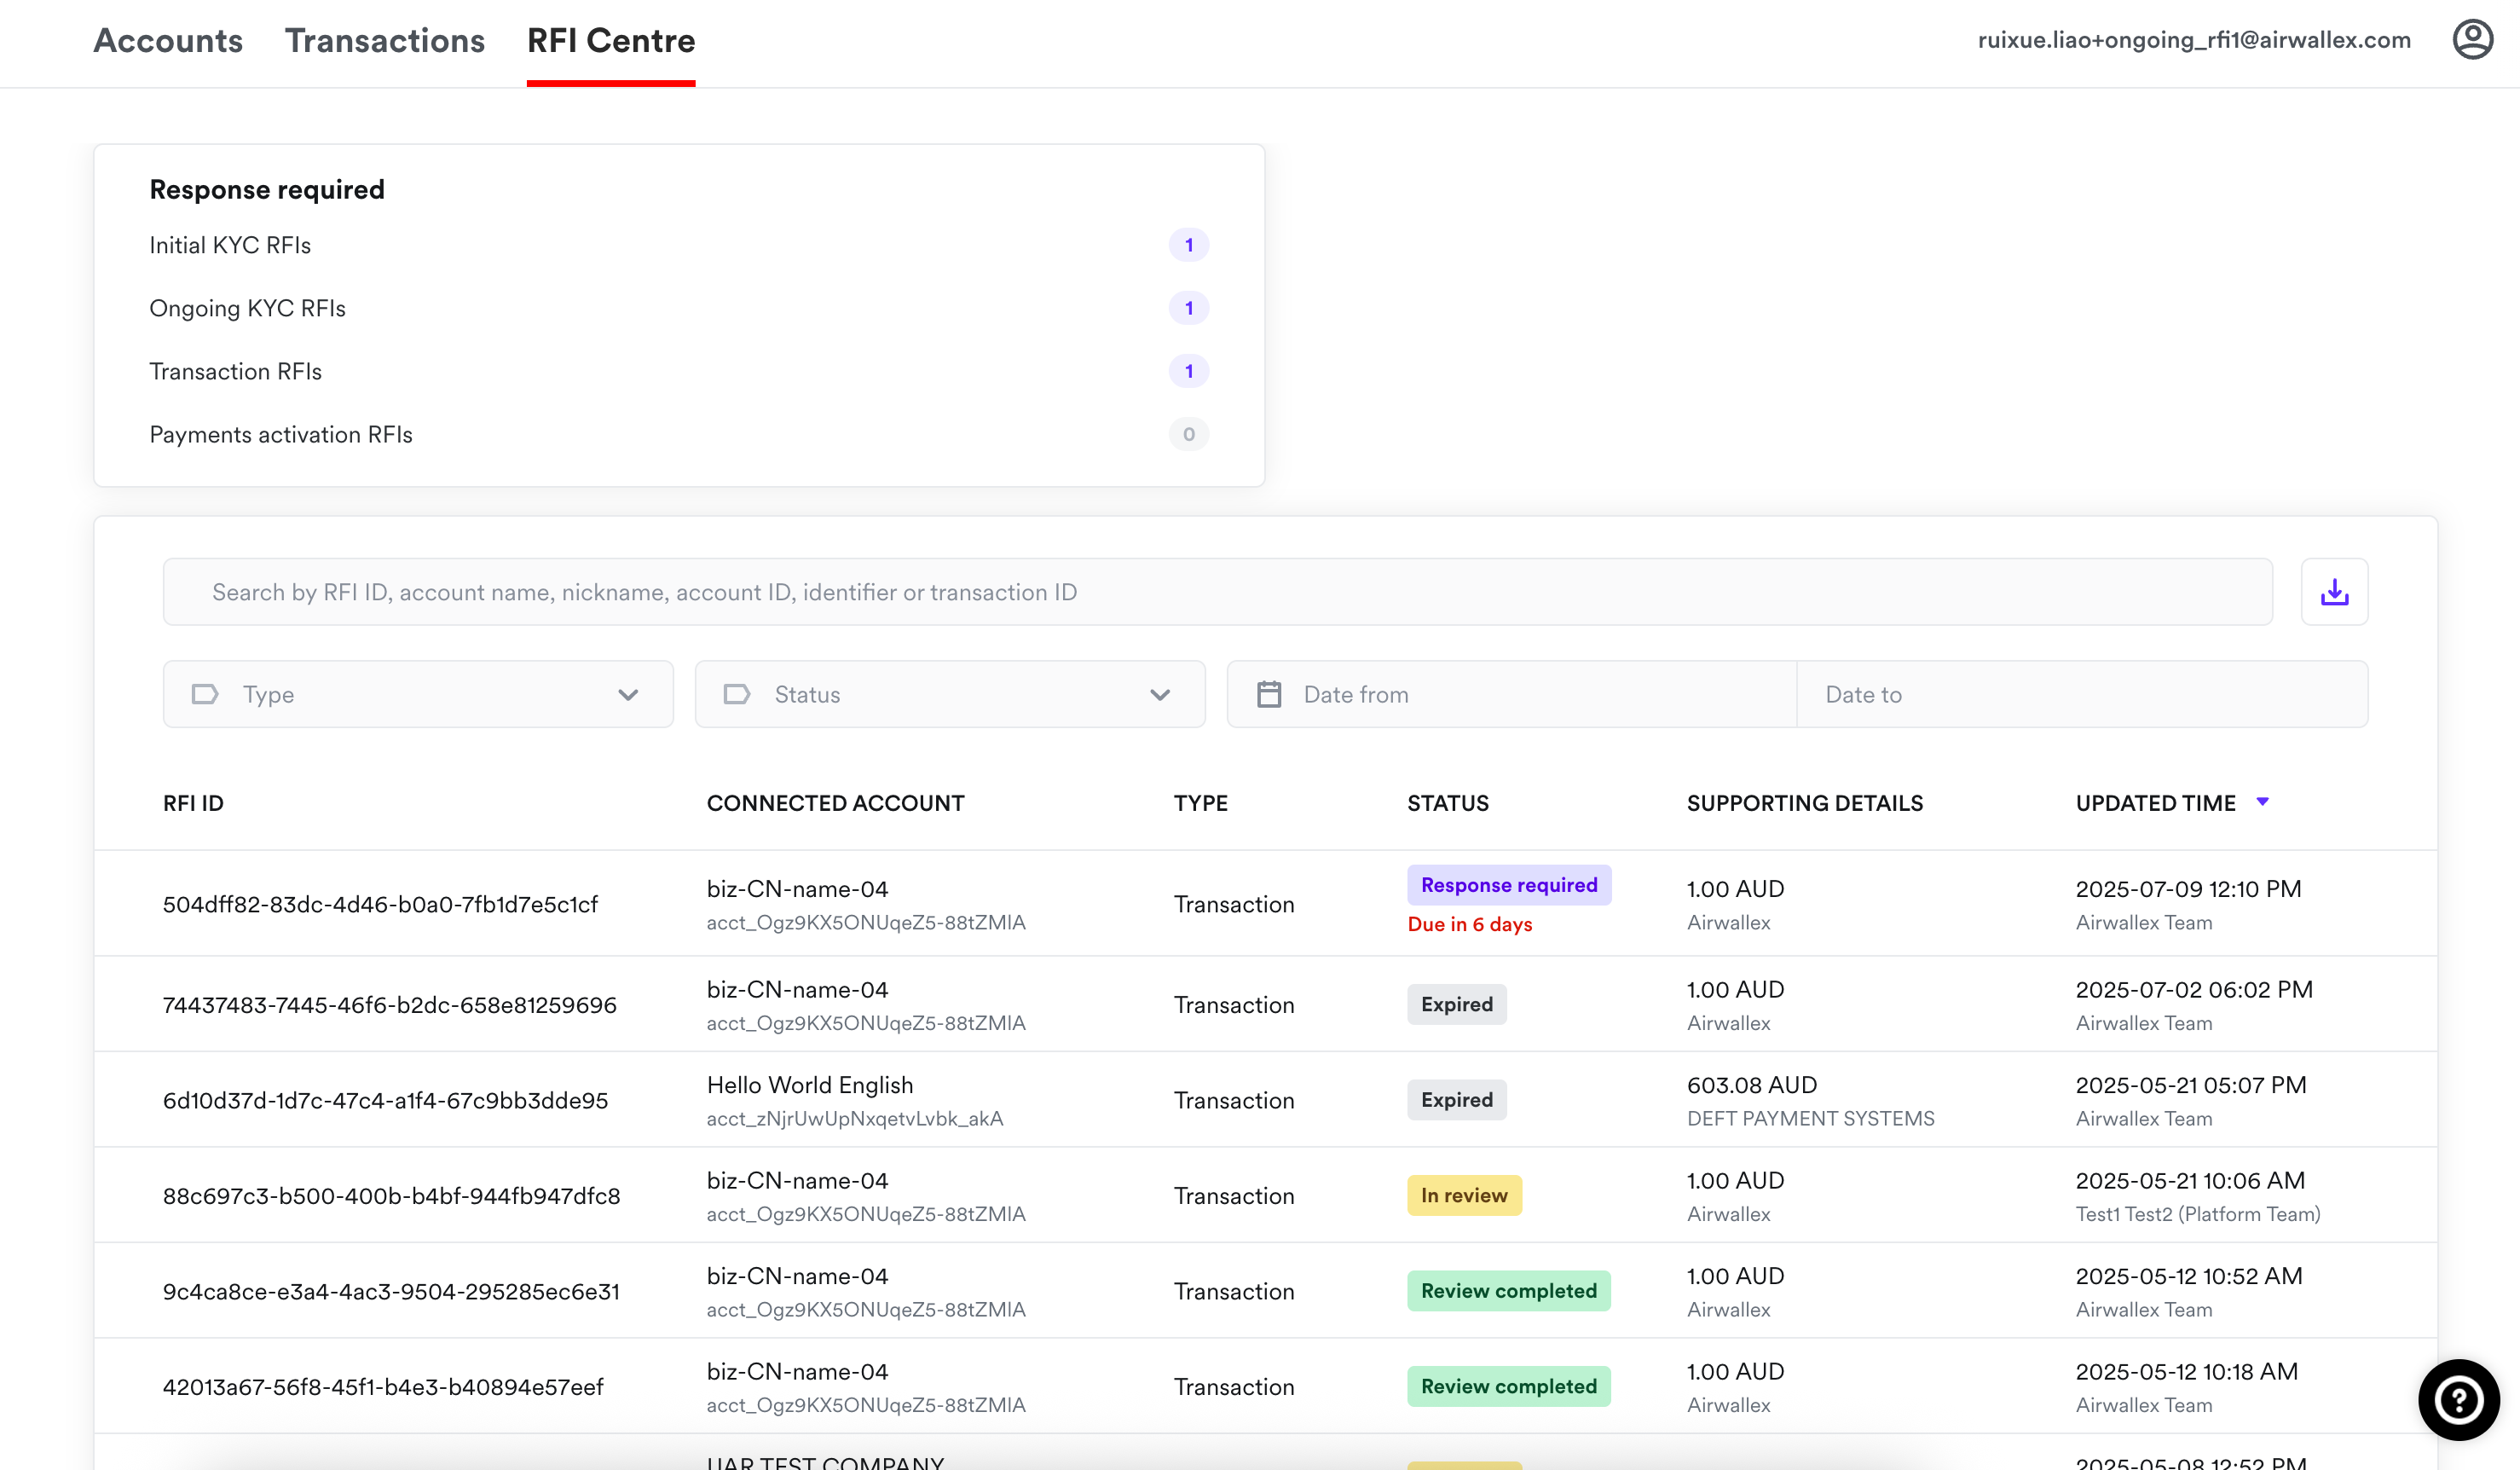
Task: Select the Expired badge on Hello World English row
Action: pos(1456,1100)
